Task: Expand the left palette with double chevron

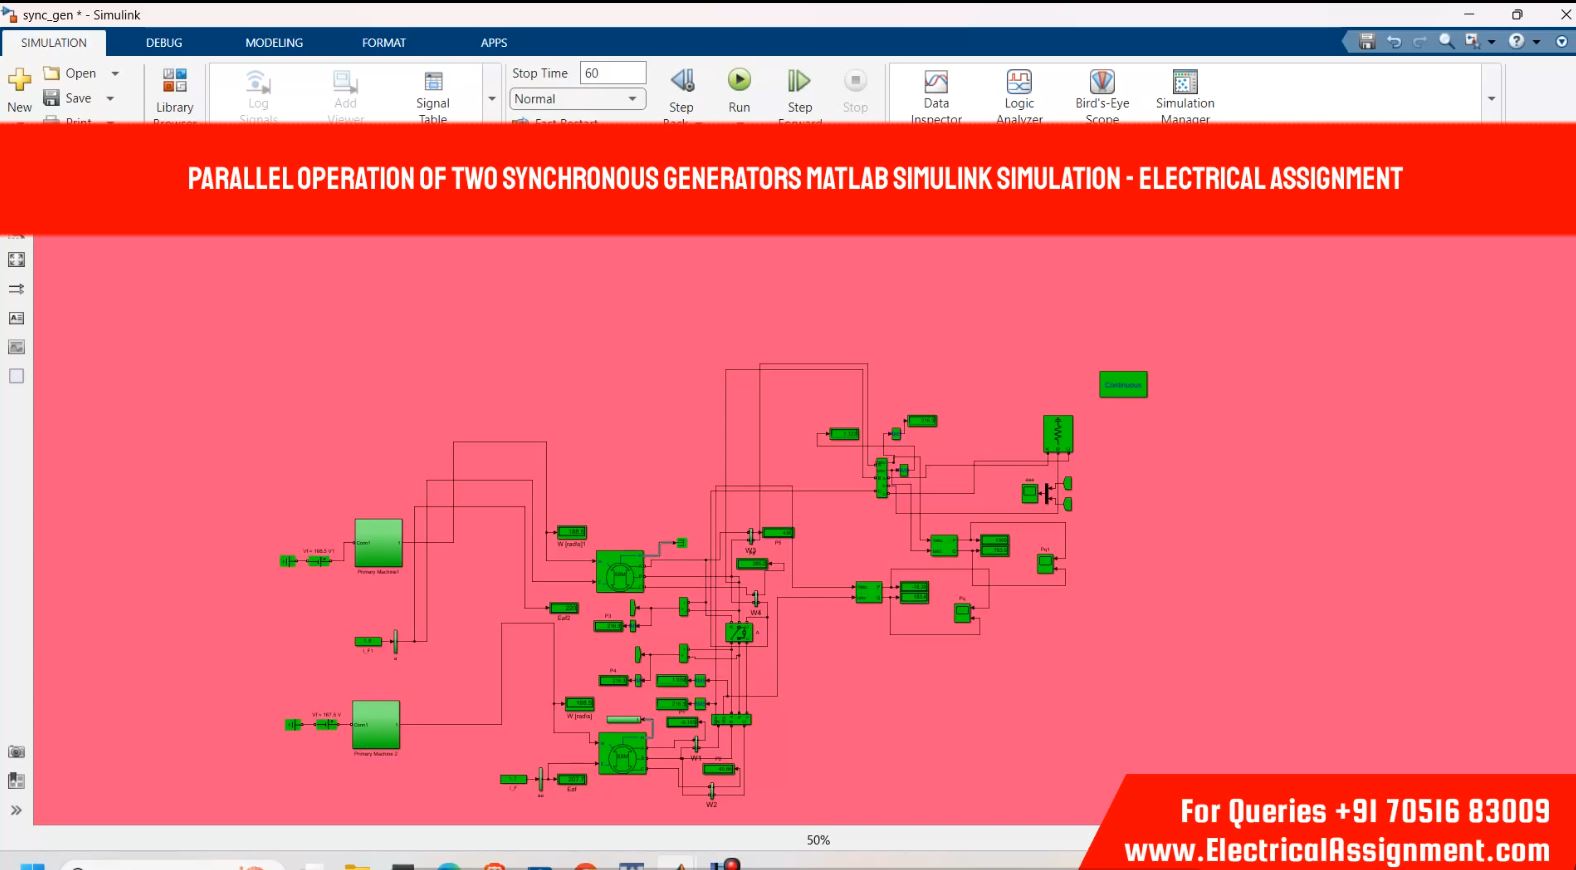Action: point(16,810)
